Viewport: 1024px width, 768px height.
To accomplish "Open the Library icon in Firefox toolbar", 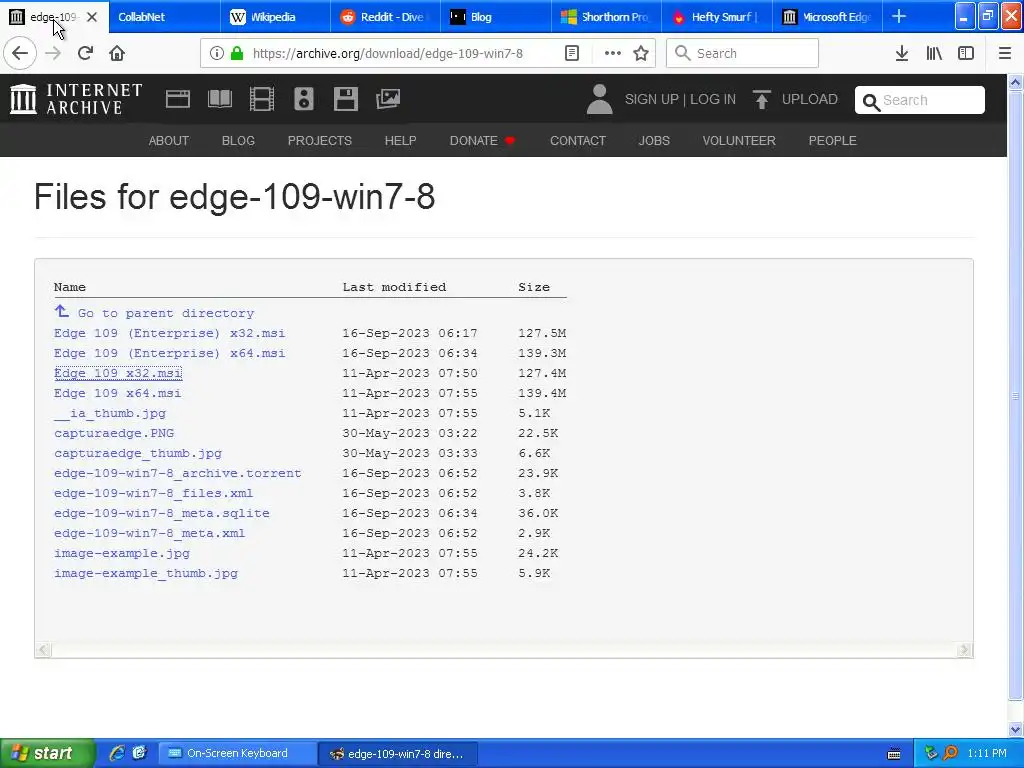I will click(x=934, y=54).
